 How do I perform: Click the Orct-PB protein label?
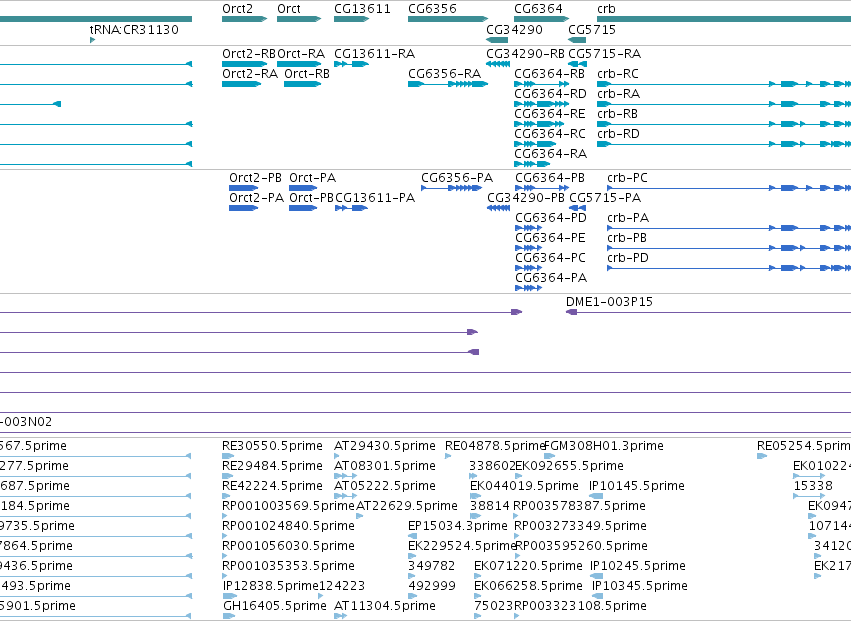pos(311,198)
